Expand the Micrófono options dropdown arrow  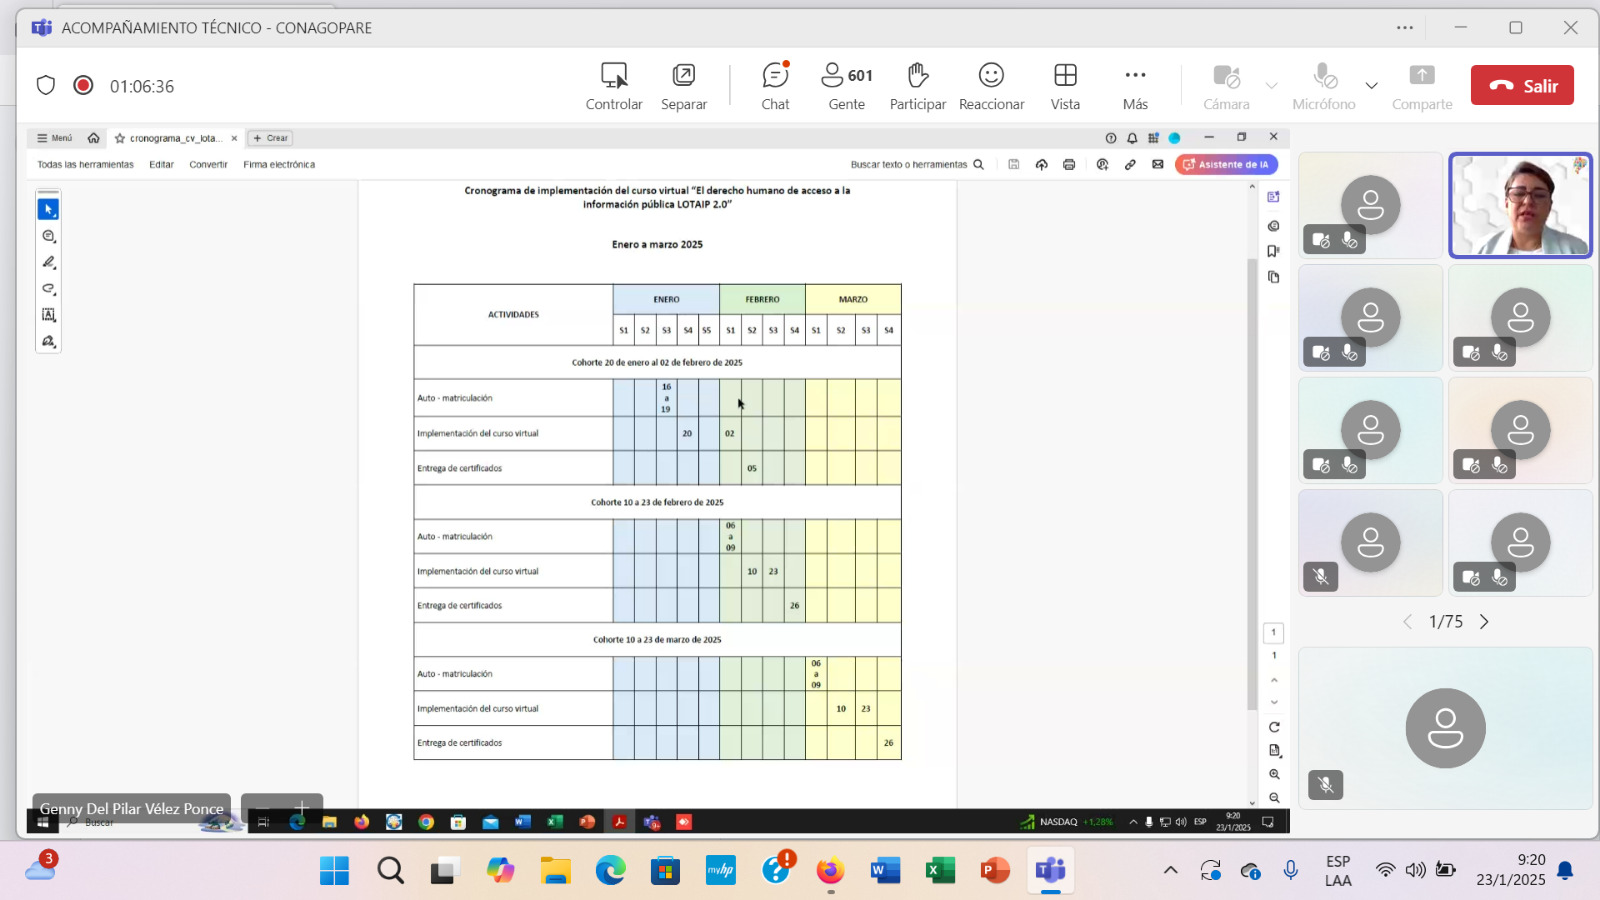[x=1372, y=86]
